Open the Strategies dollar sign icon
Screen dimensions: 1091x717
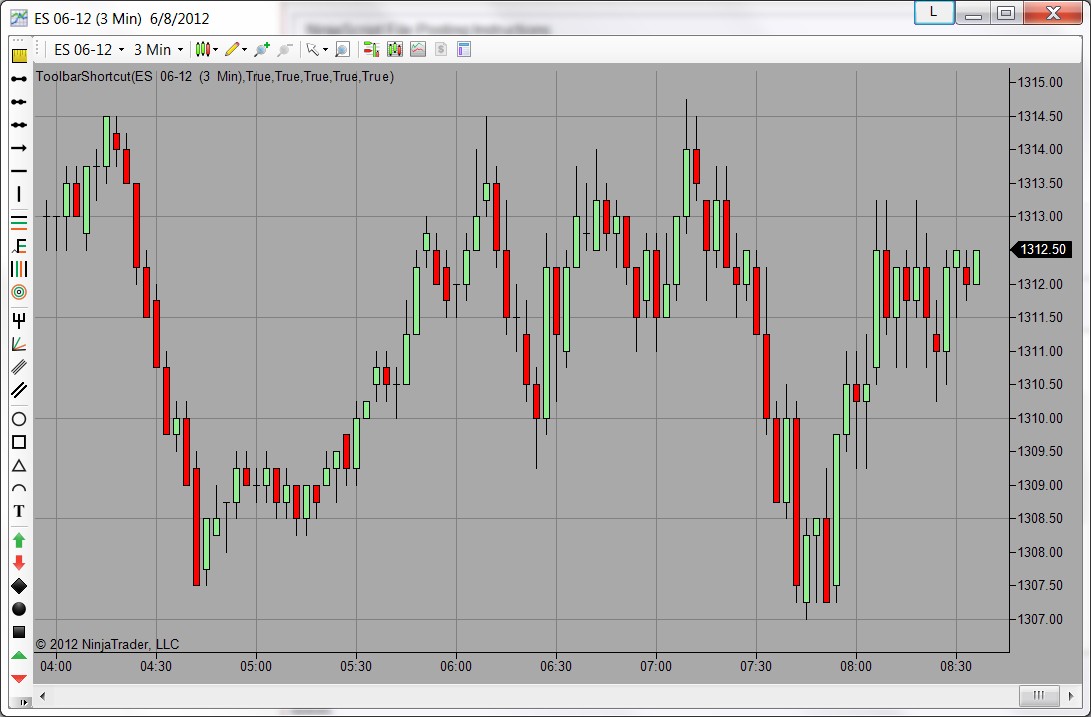[440, 49]
